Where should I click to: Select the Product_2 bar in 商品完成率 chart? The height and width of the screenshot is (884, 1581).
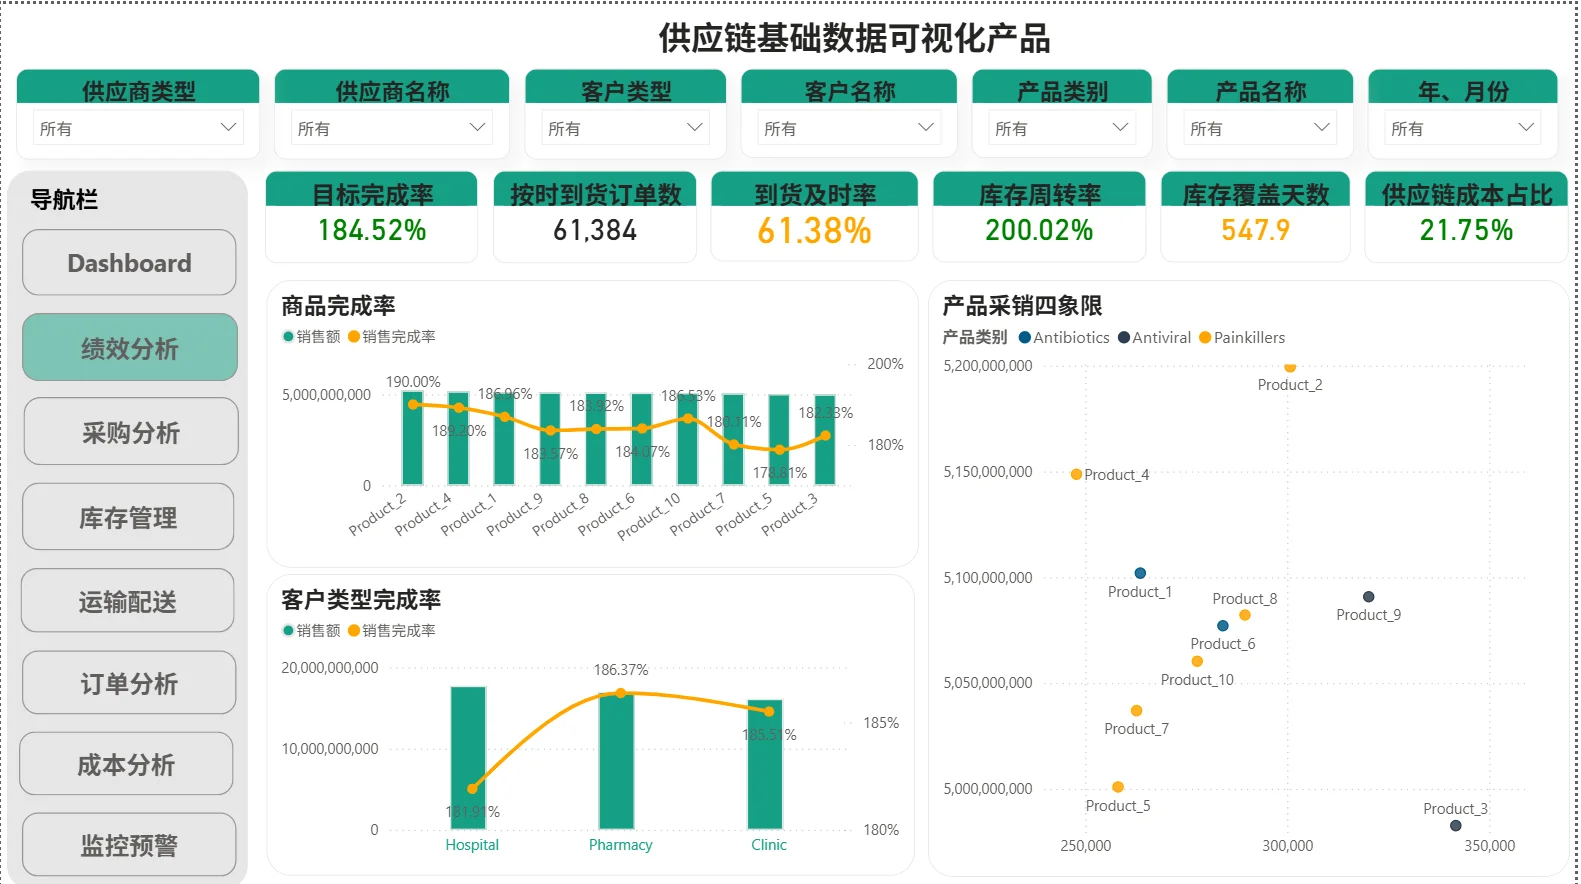tap(412, 439)
